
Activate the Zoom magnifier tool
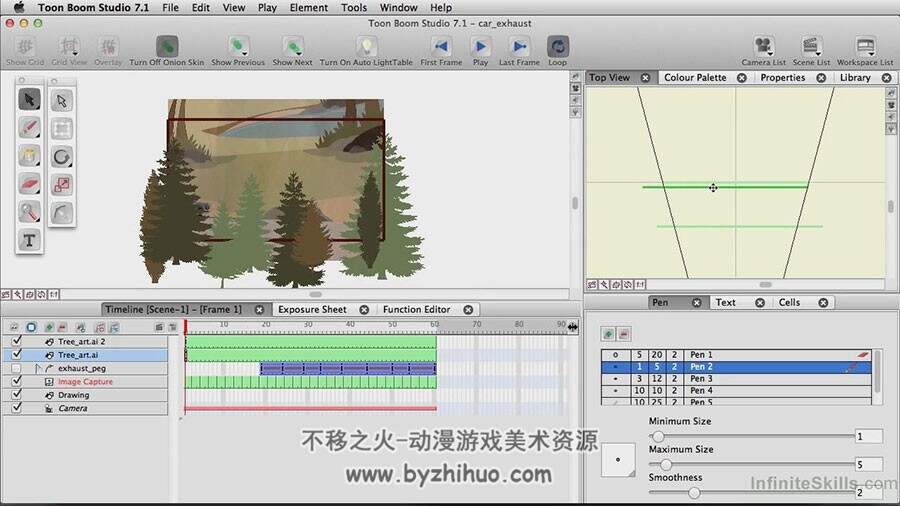29,212
